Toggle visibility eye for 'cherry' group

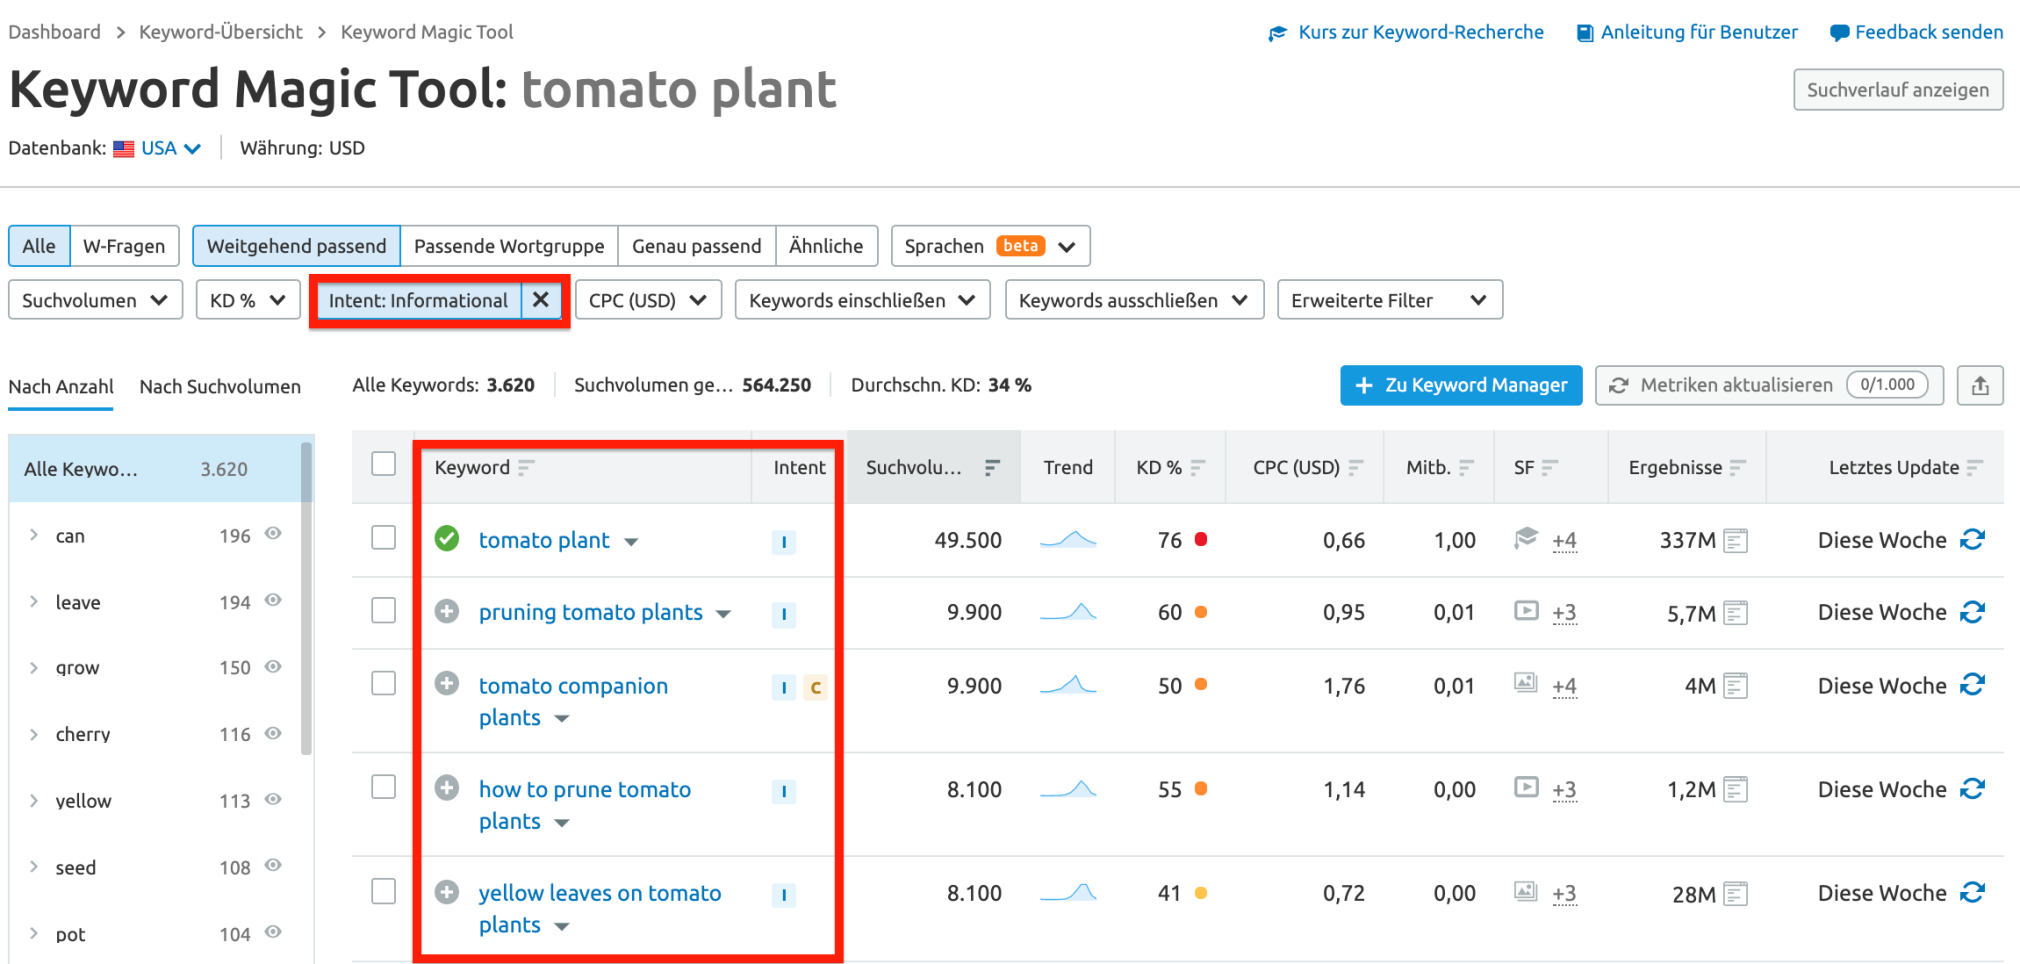point(273,733)
